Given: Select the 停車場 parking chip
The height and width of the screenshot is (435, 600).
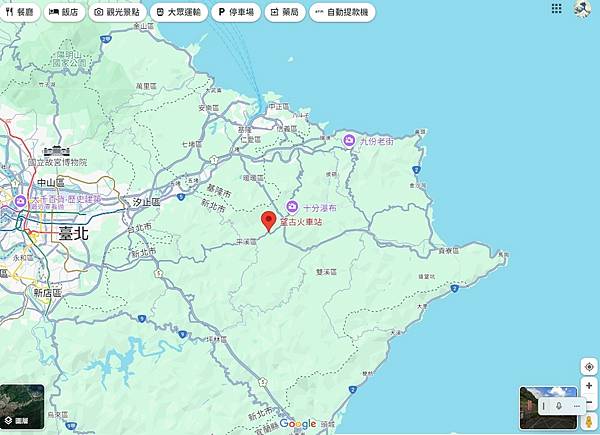Looking at the screenshot, I should pyautogui.click(x=236, y=12).
